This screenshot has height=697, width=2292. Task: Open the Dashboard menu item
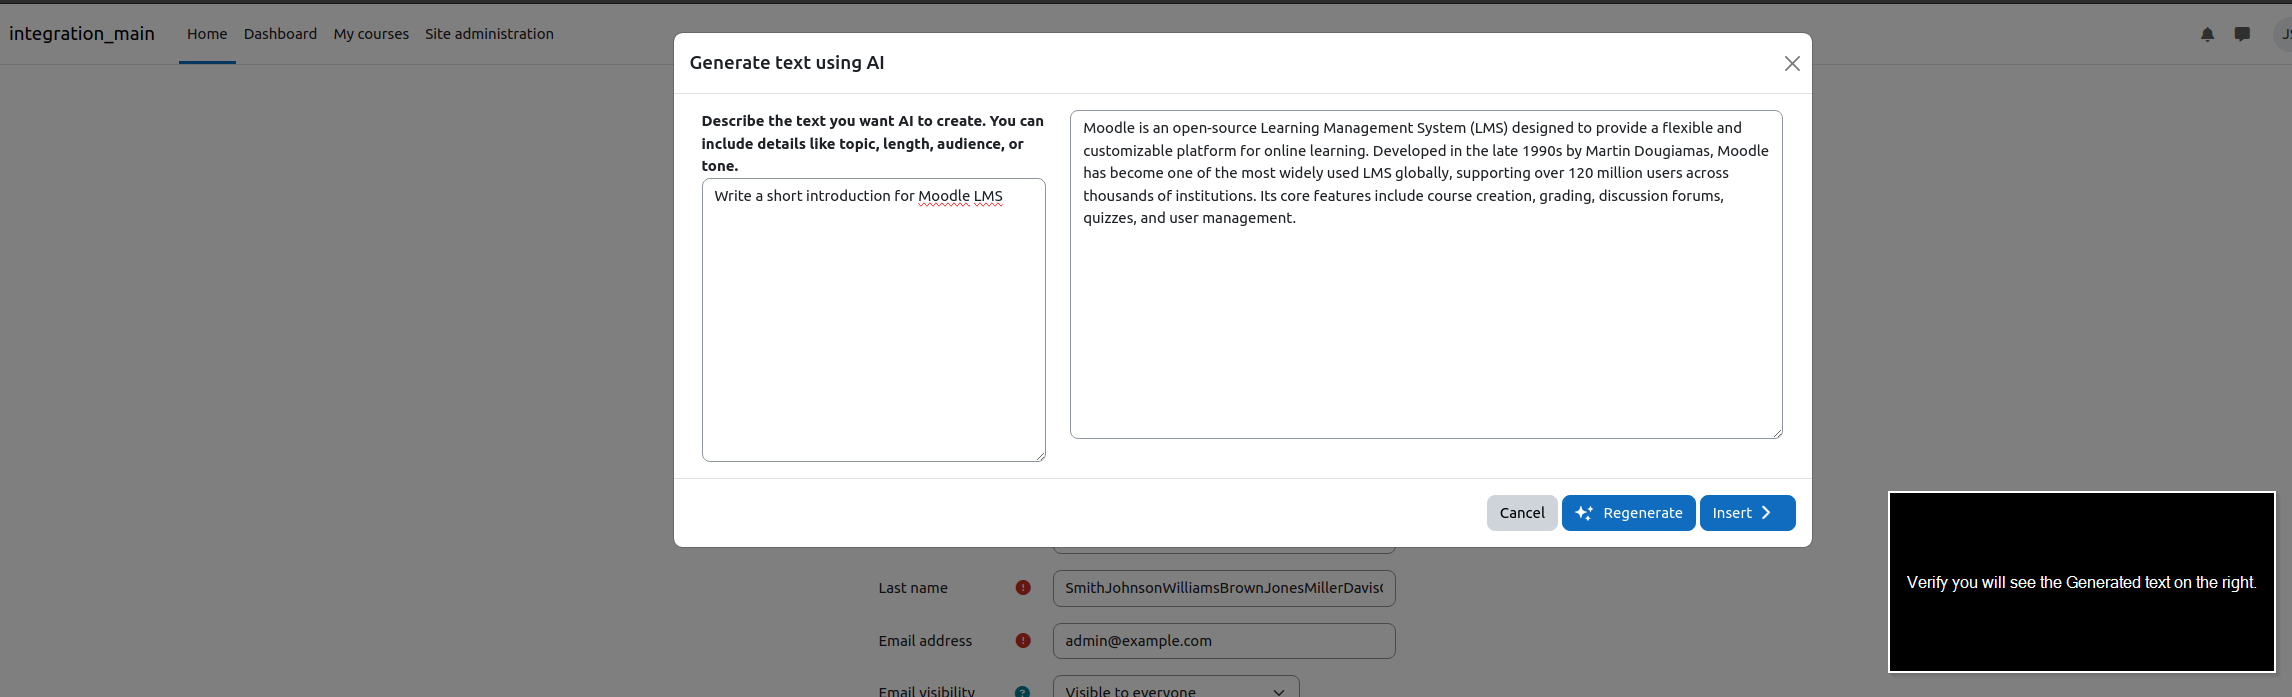tap(280, 34)
